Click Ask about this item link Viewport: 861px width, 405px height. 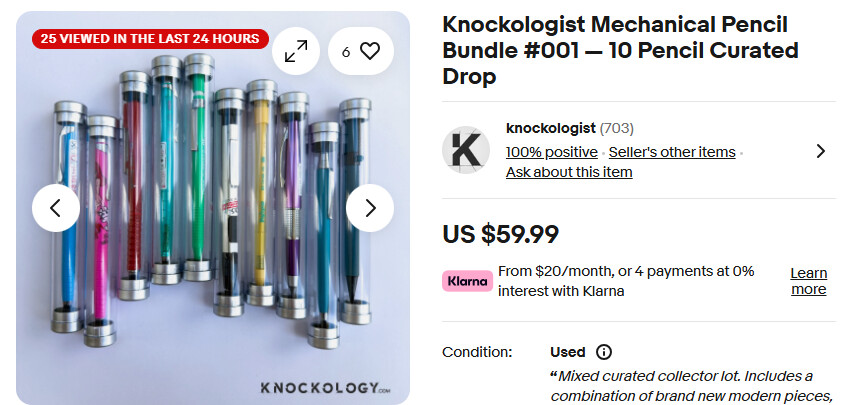(x=569, y=172)
